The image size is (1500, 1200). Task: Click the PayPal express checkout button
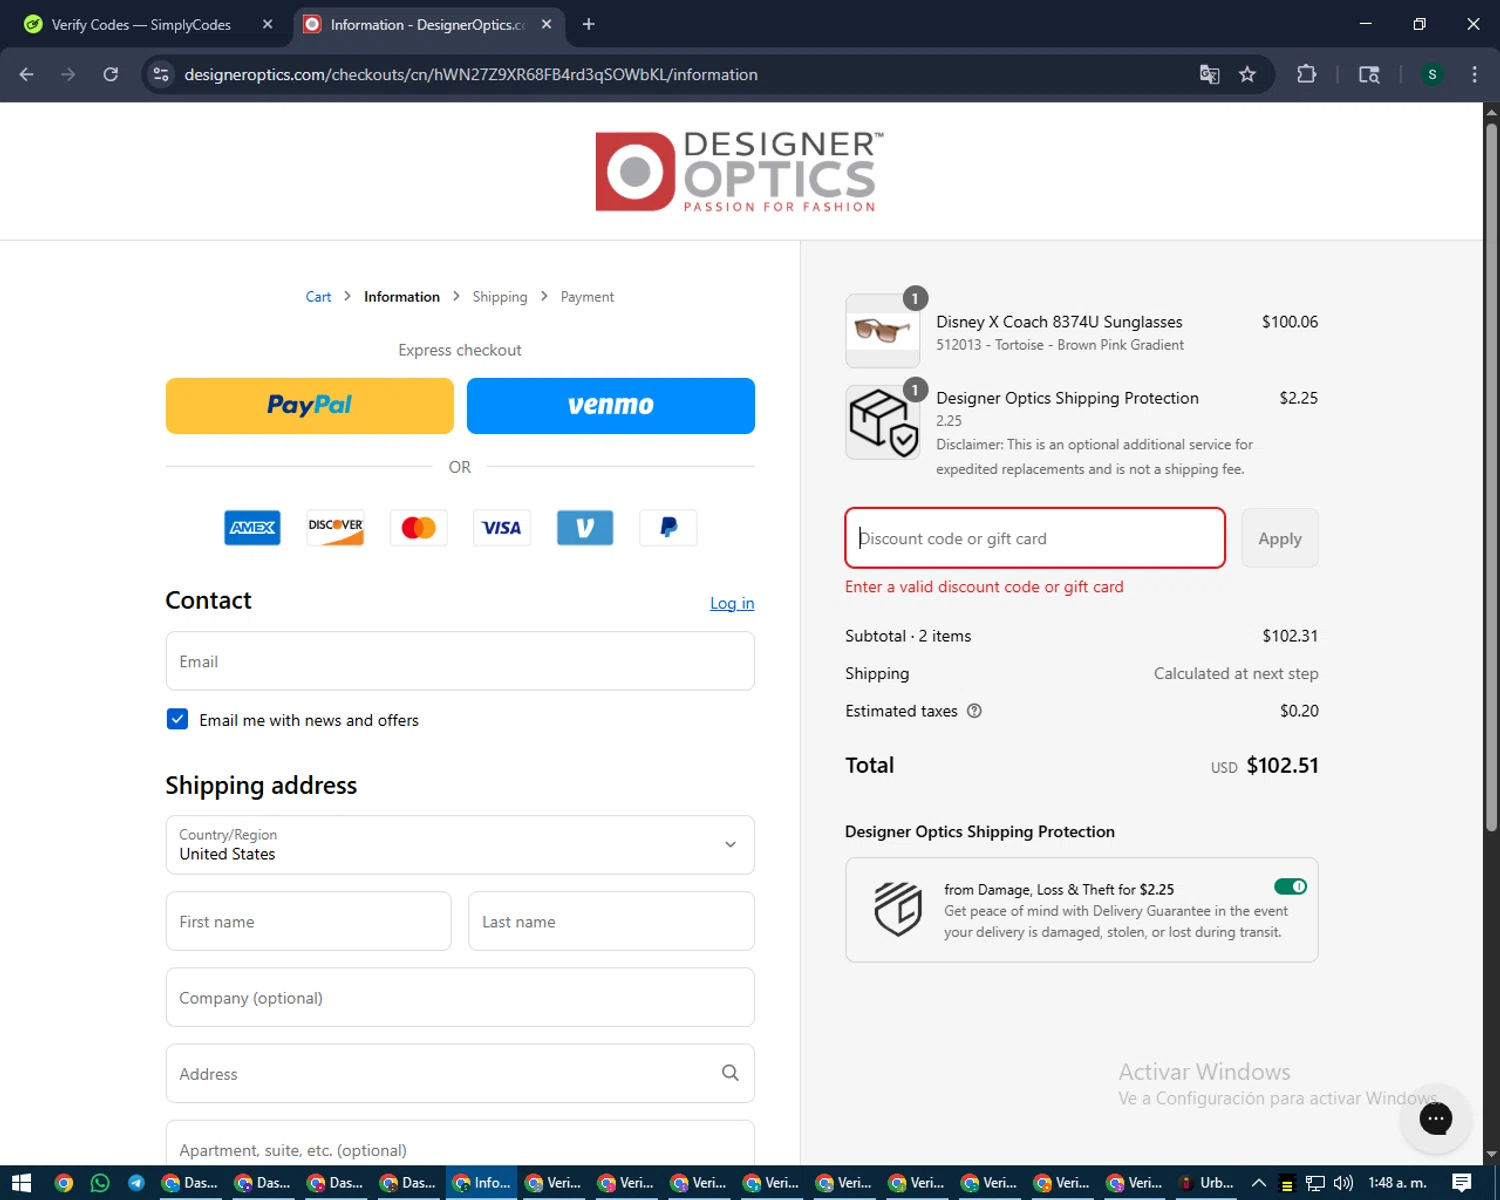[x=309, y=405]
